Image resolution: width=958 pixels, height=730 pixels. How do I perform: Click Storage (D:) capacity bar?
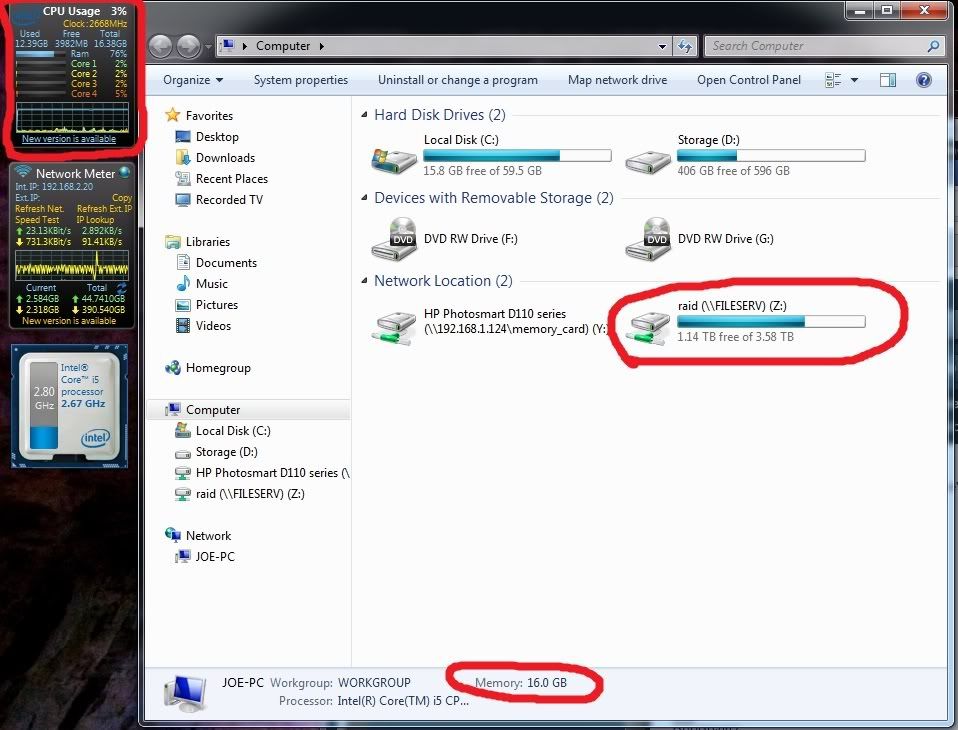coord(771,156)
